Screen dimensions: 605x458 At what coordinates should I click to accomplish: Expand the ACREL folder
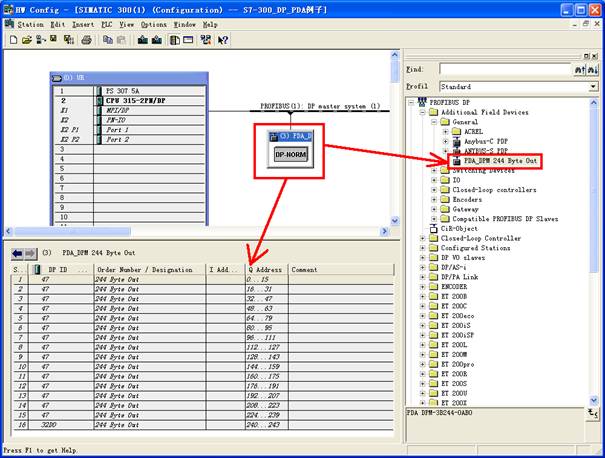tap(446, 132)
